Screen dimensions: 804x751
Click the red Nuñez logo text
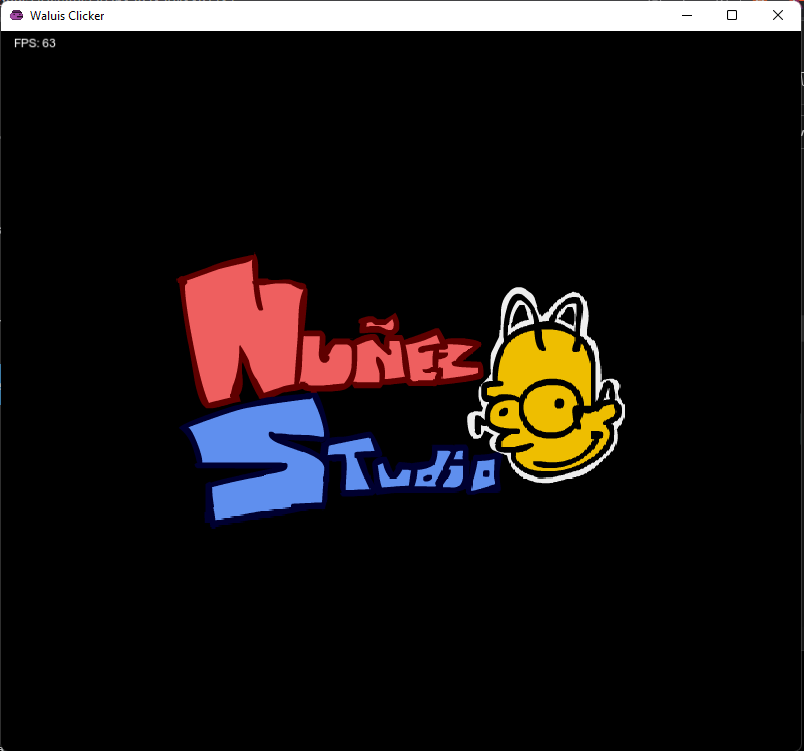pos(330,331)
